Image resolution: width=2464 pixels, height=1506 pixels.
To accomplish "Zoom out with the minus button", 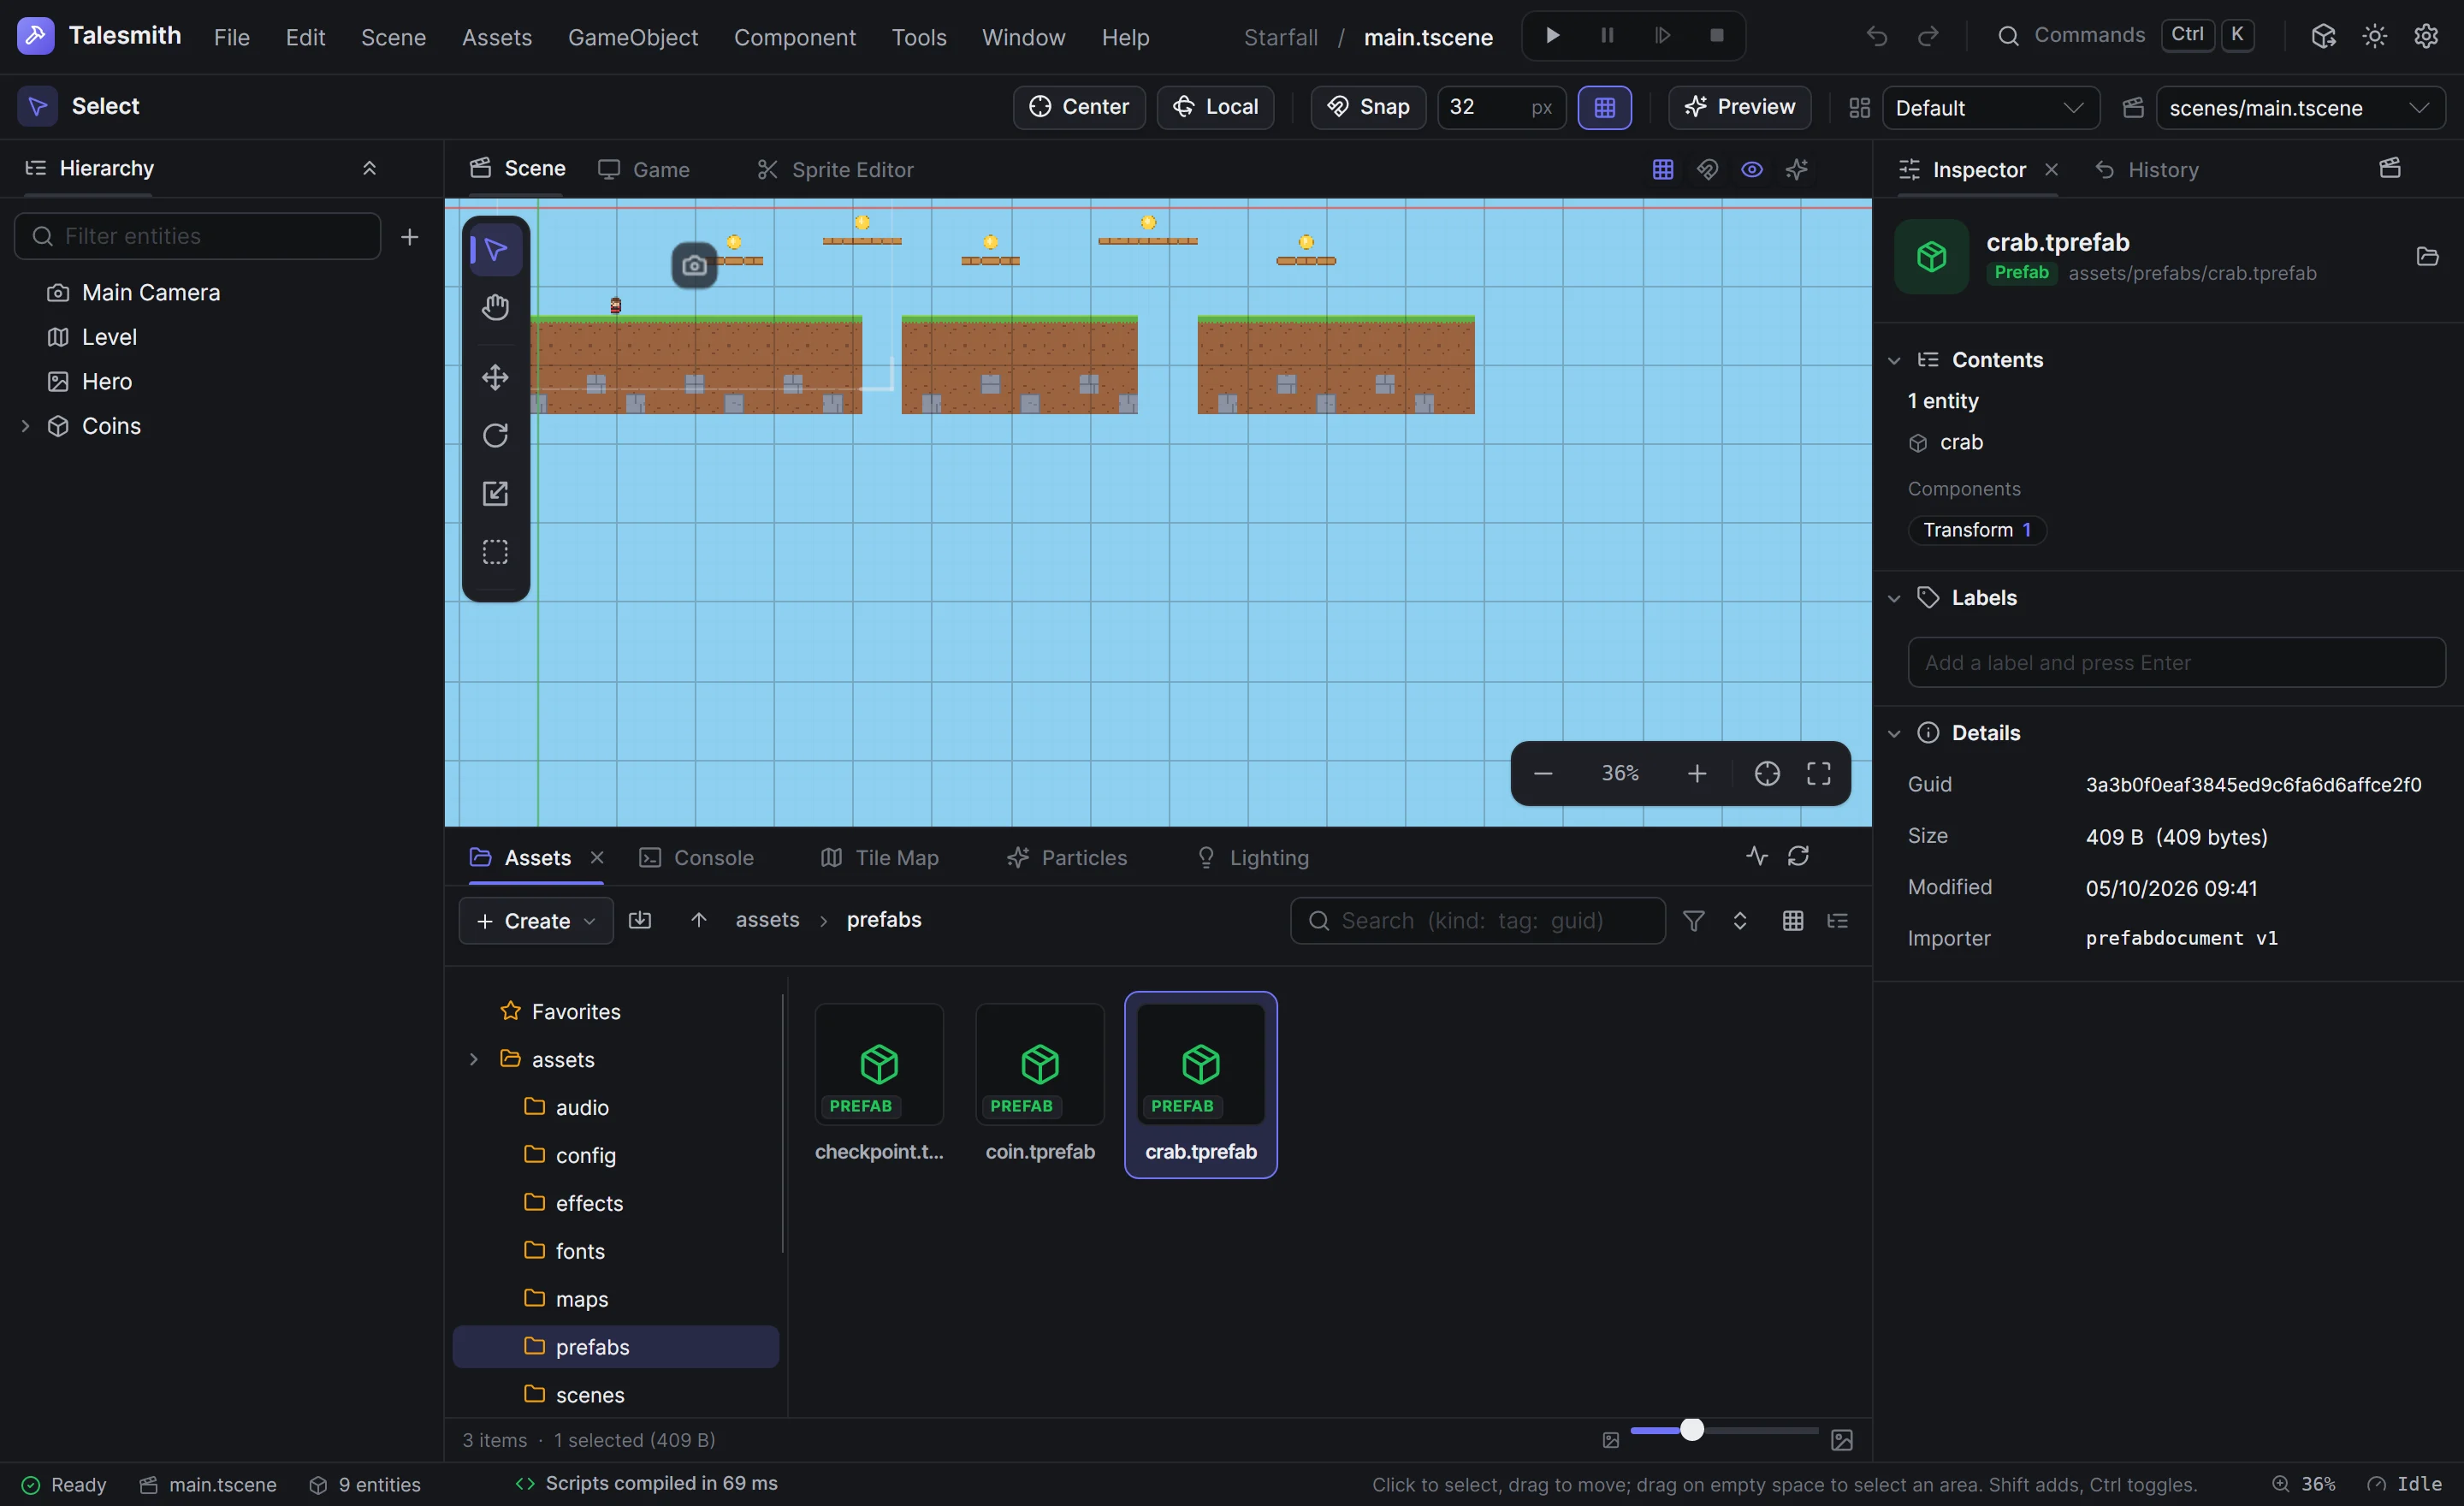I will coord(1543,773).
